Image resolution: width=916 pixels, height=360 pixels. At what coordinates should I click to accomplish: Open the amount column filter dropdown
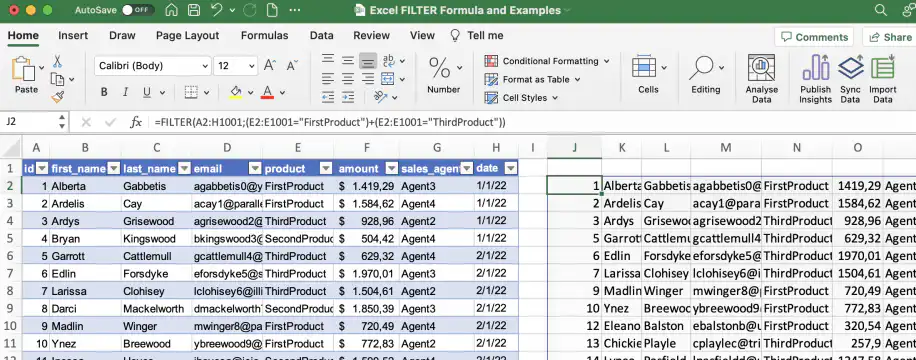pos(391,169)
